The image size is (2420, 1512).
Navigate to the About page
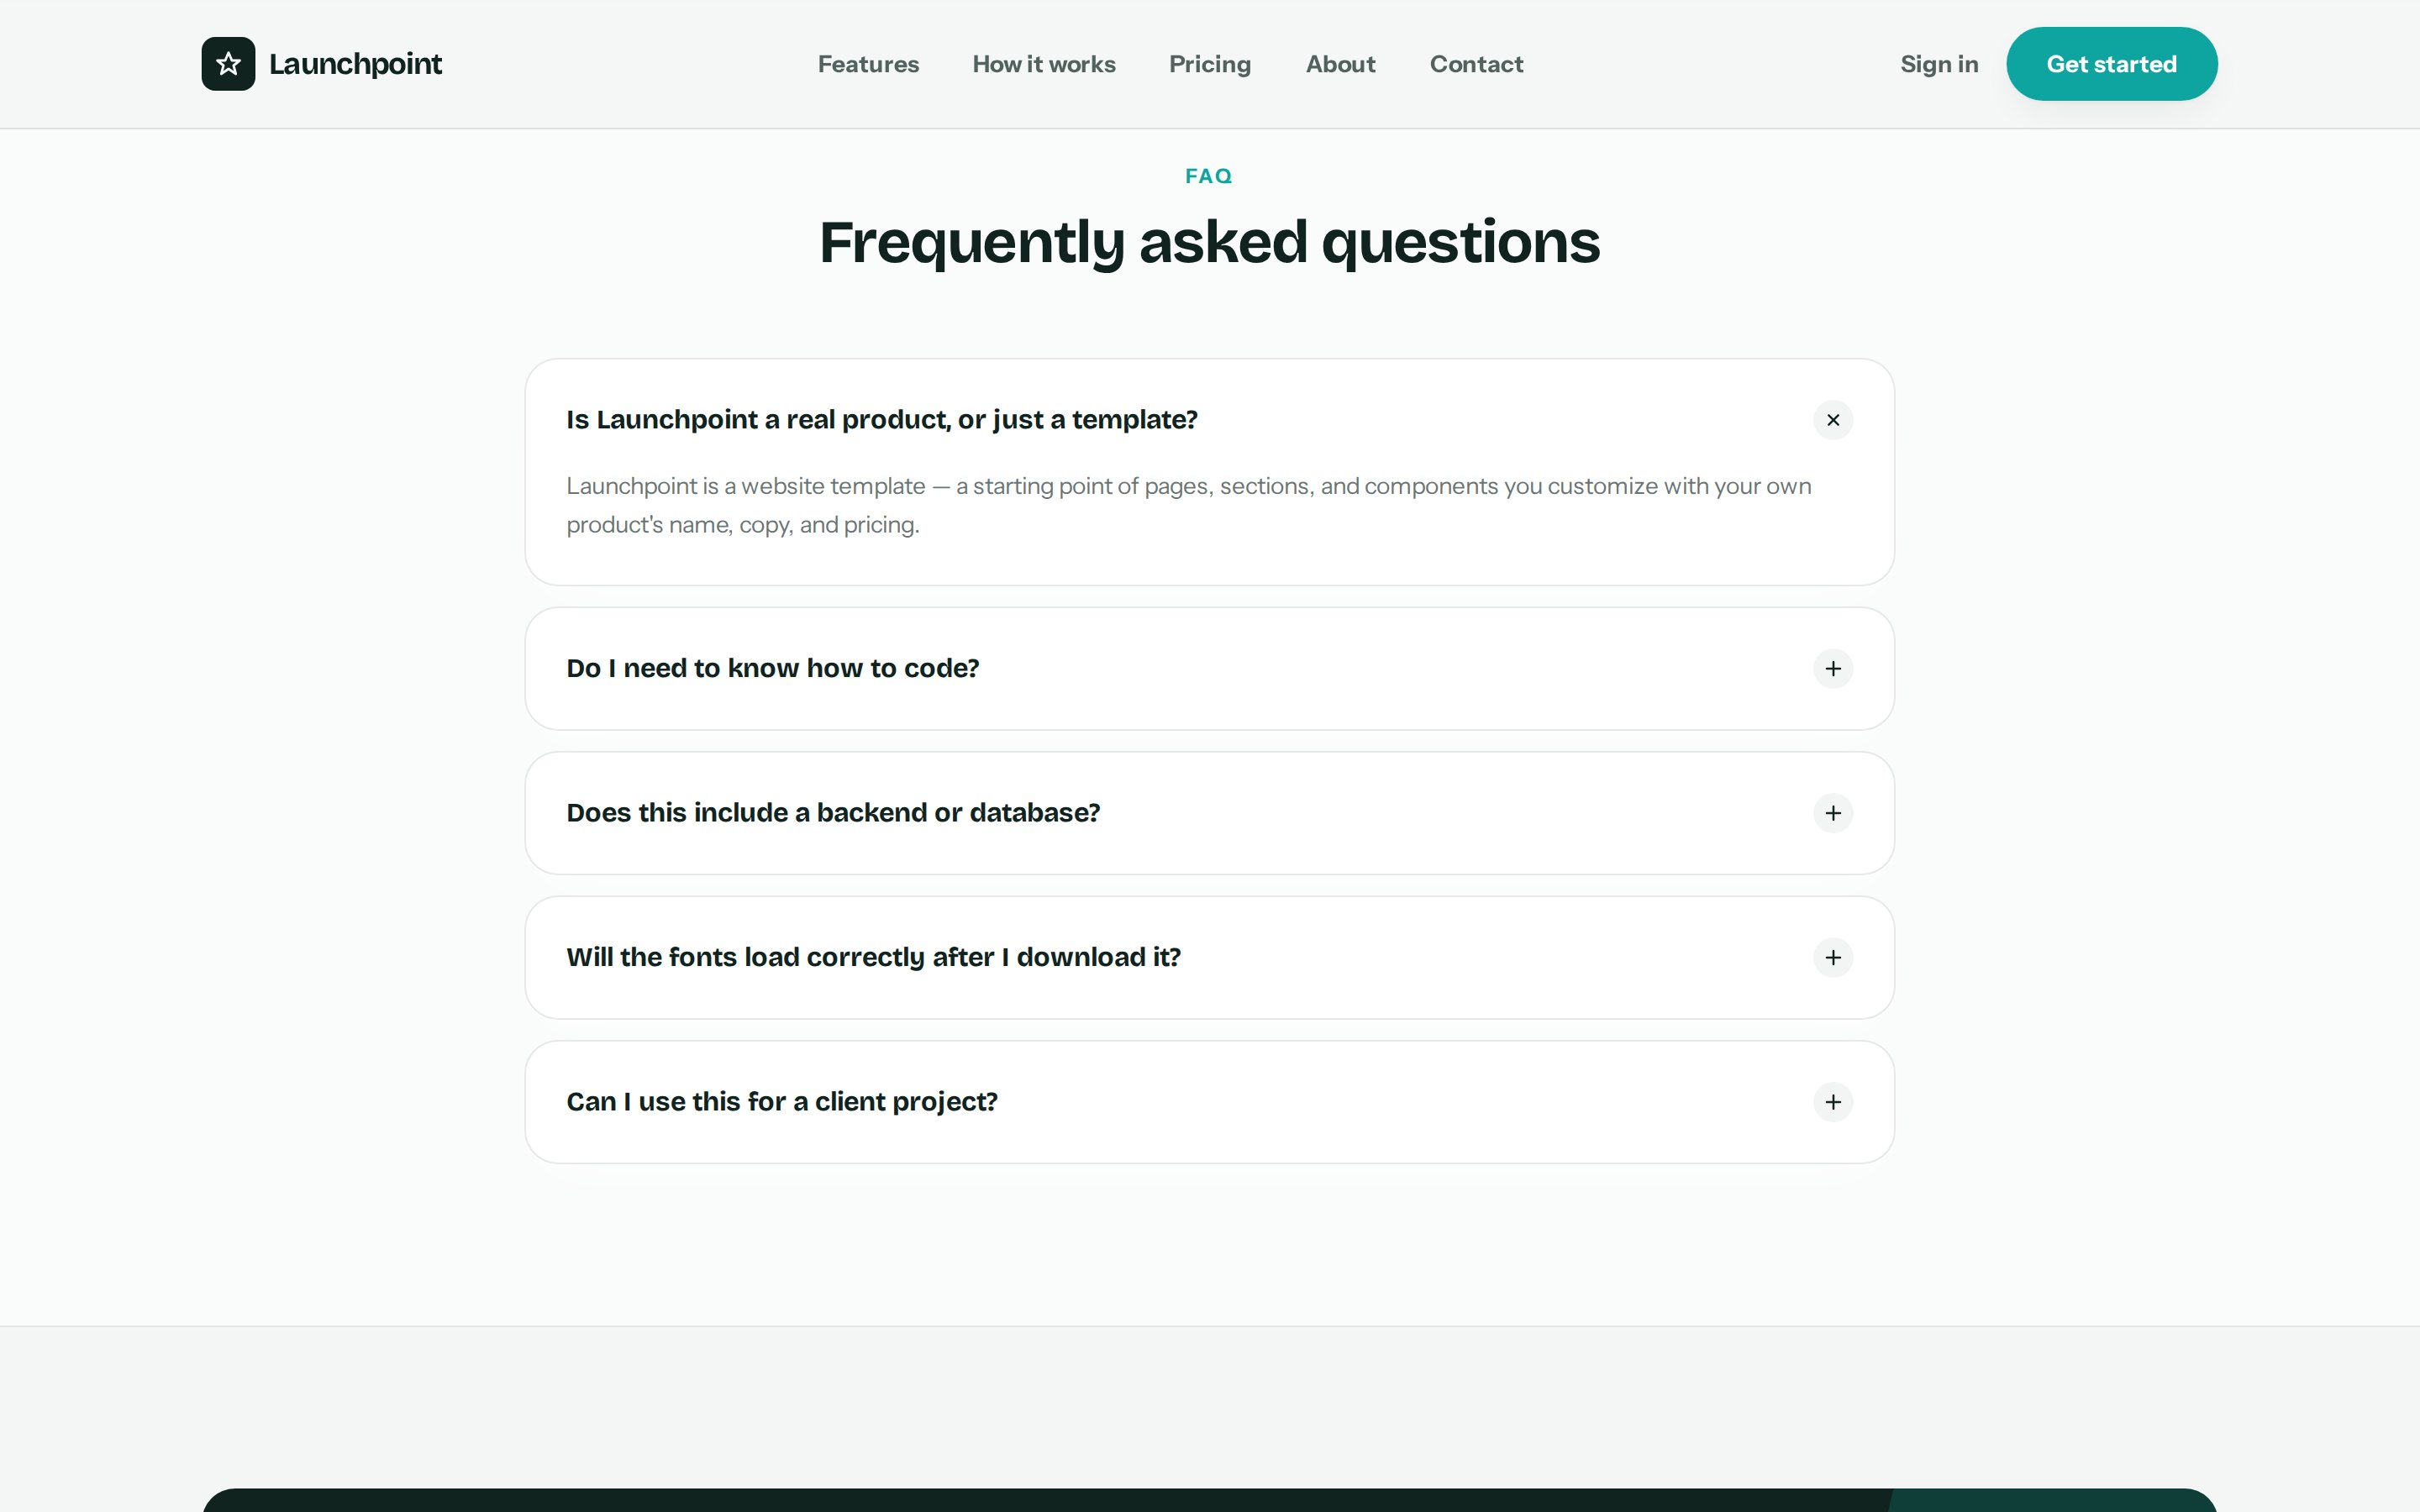pos(1340,64)
